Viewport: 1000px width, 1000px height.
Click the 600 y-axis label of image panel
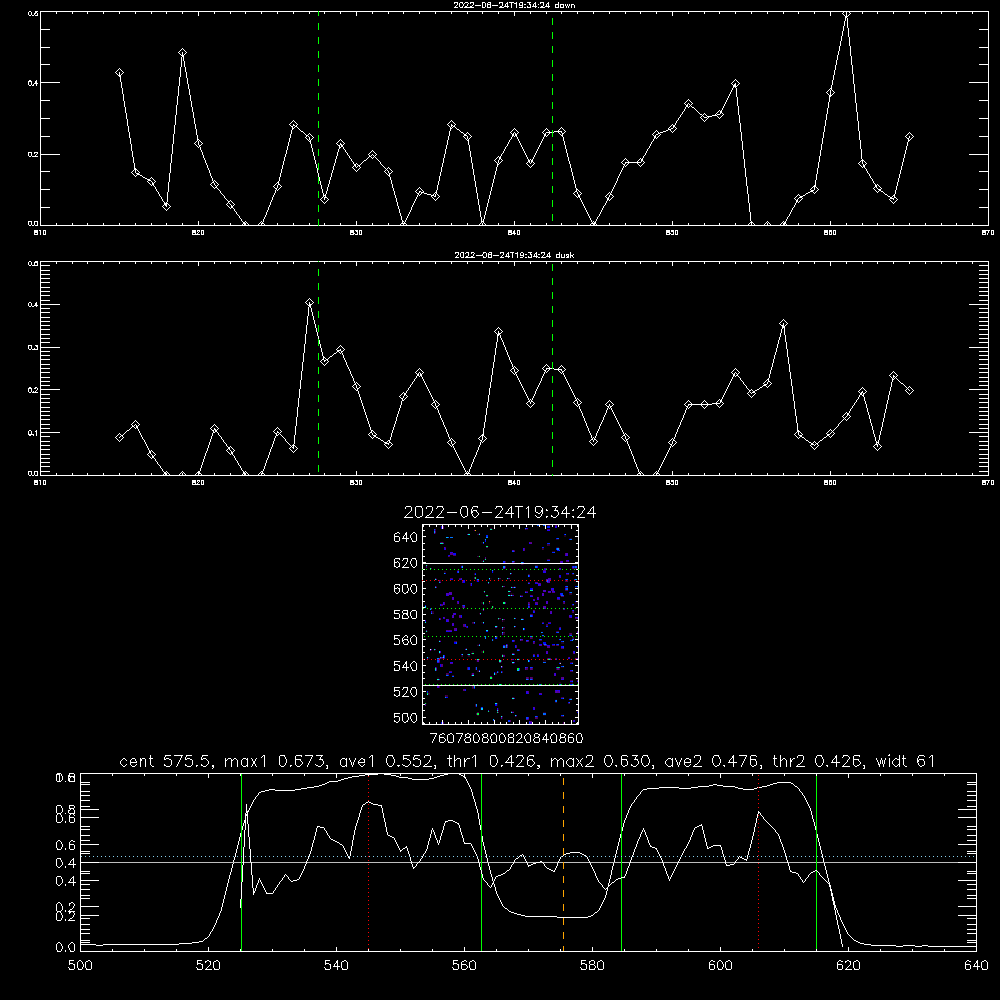[x=406, y=589]
